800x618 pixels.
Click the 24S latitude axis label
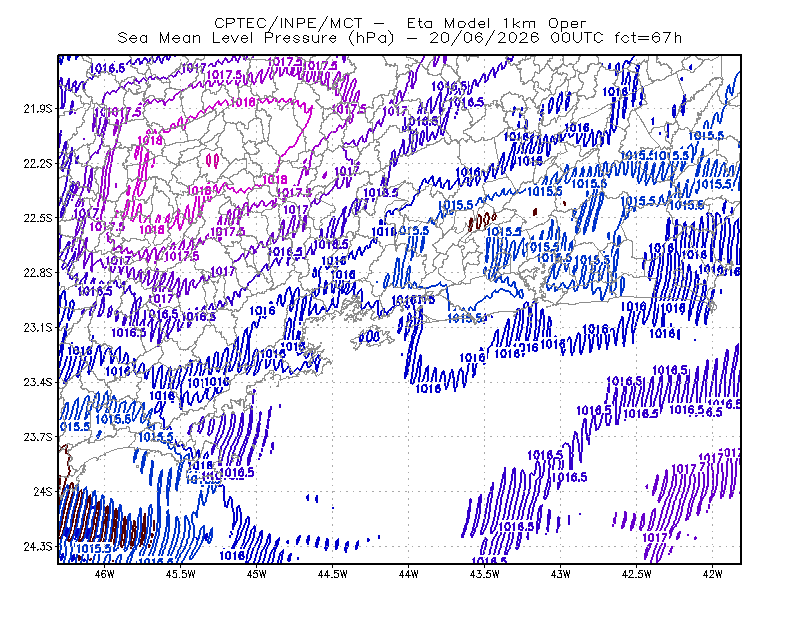(x=43, y=491)
